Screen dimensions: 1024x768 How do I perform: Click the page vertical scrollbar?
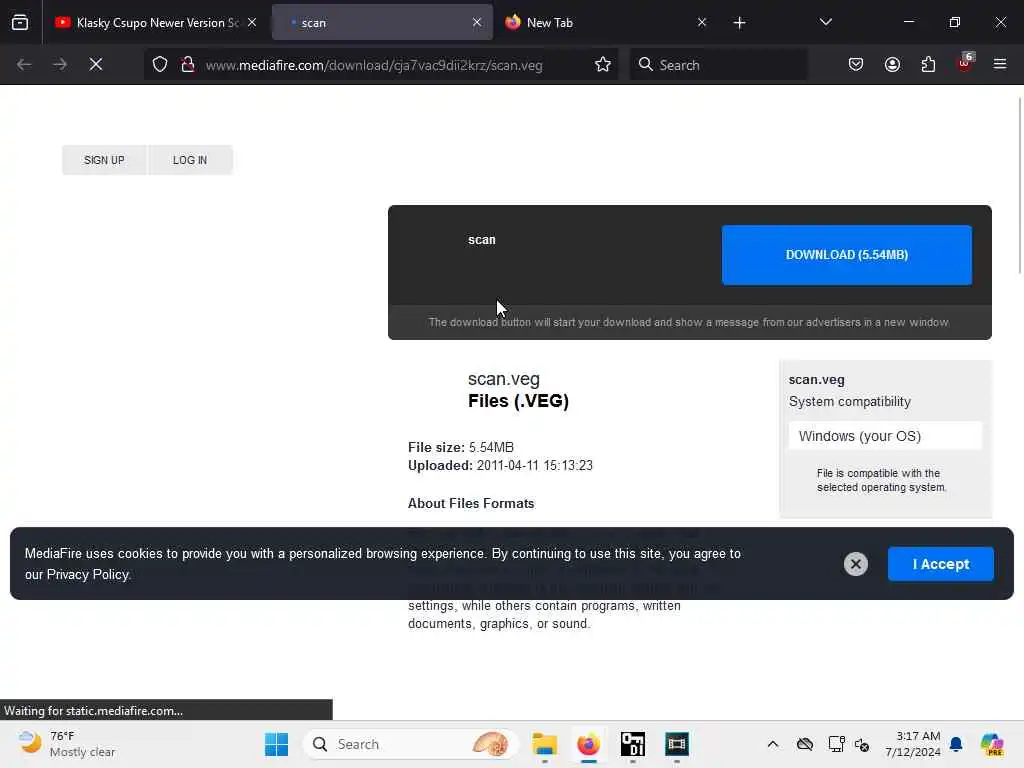pos(1019,186)
